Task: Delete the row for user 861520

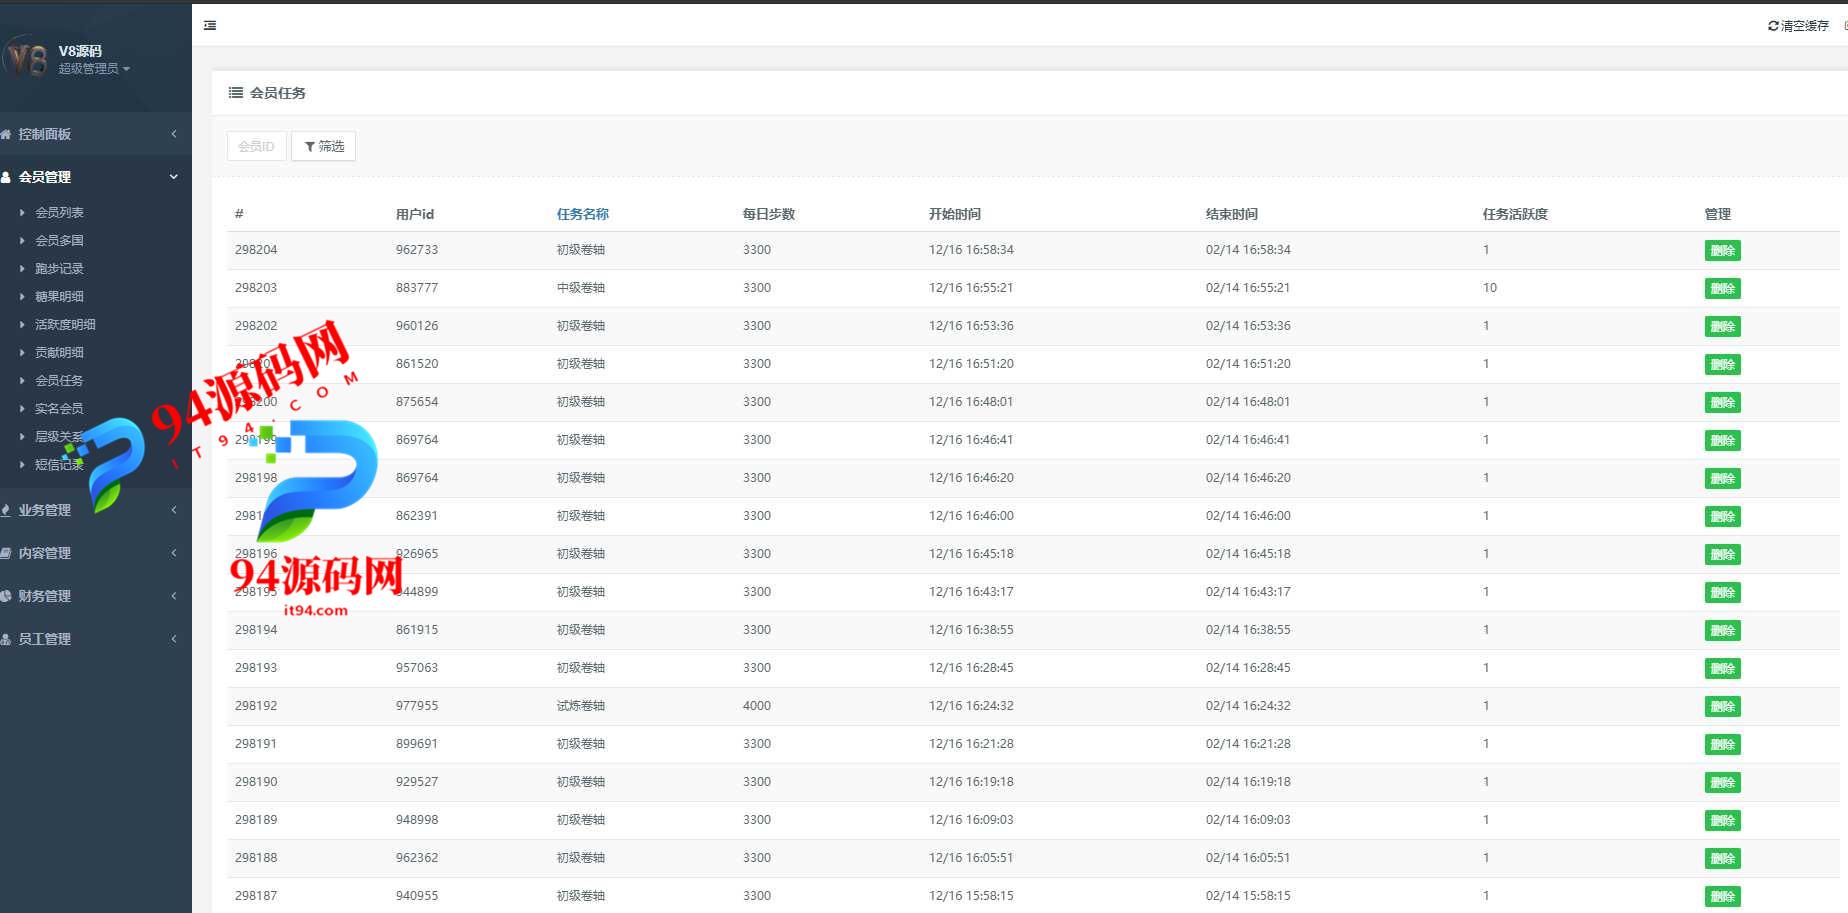Action: point(1722,365)
